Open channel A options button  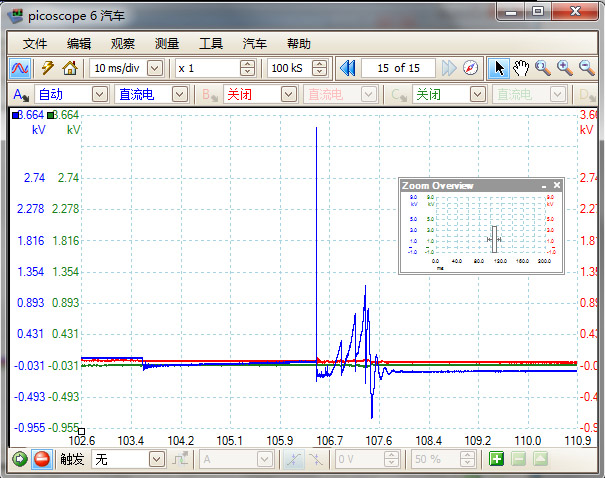pyautogui.click(x=20, y=95)
